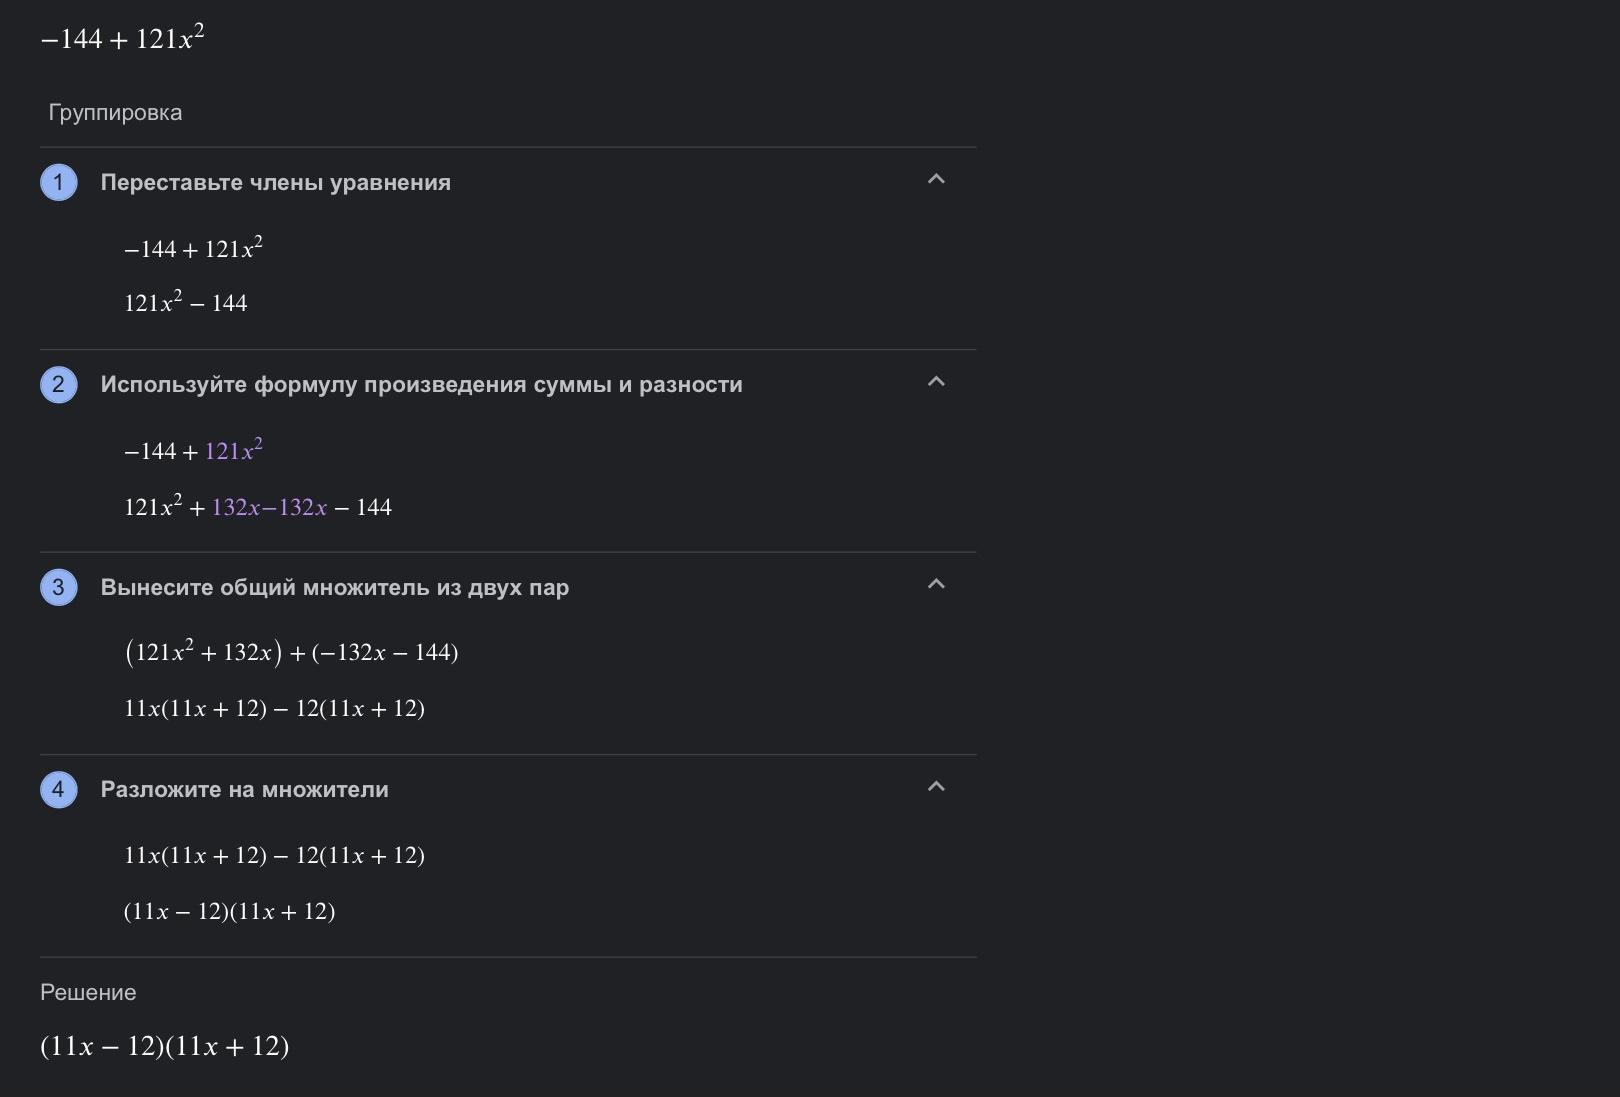Screen dimensions: 1620x1097
Task: Click the "Переставьте члены уравнения" heading
Action: [x=275, y=183]
